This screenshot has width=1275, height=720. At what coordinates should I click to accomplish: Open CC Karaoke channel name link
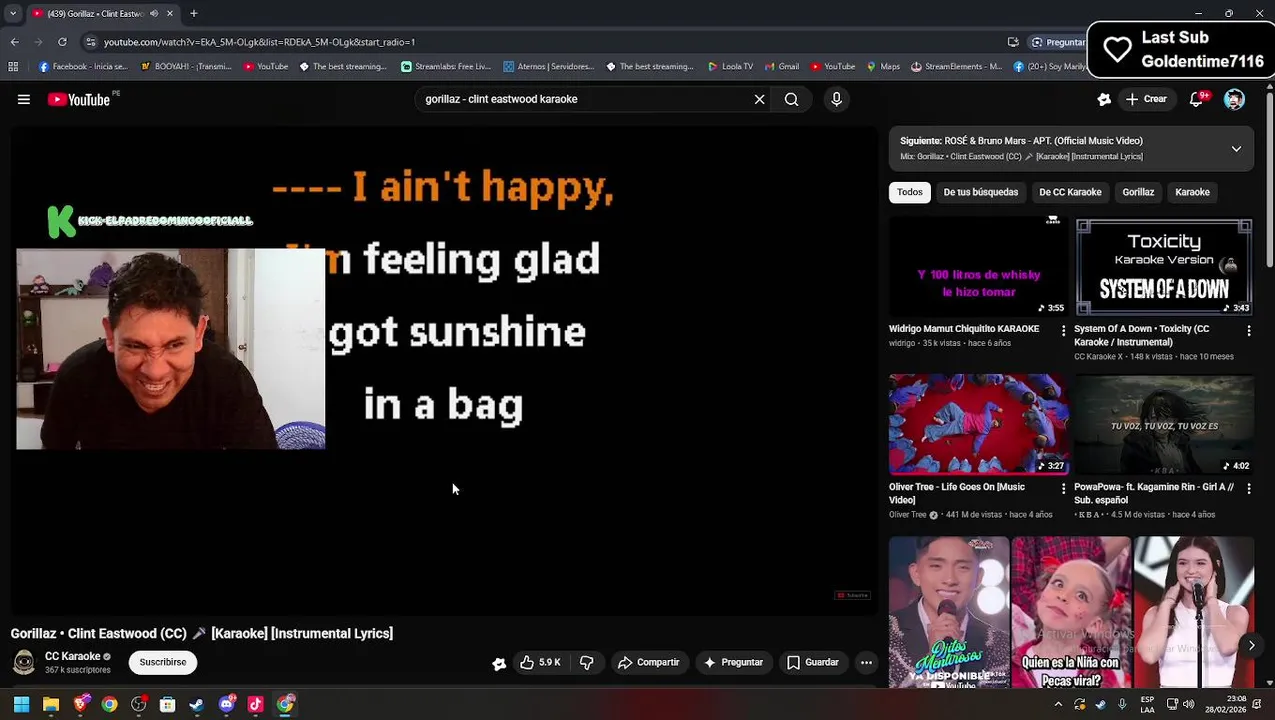(73, 656)
